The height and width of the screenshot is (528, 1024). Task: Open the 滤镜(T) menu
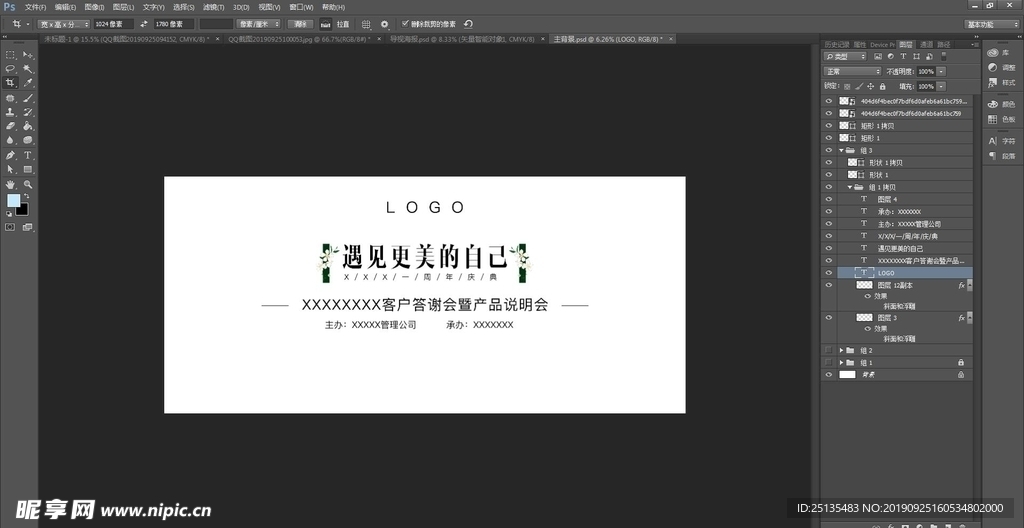tap(210, 7)
